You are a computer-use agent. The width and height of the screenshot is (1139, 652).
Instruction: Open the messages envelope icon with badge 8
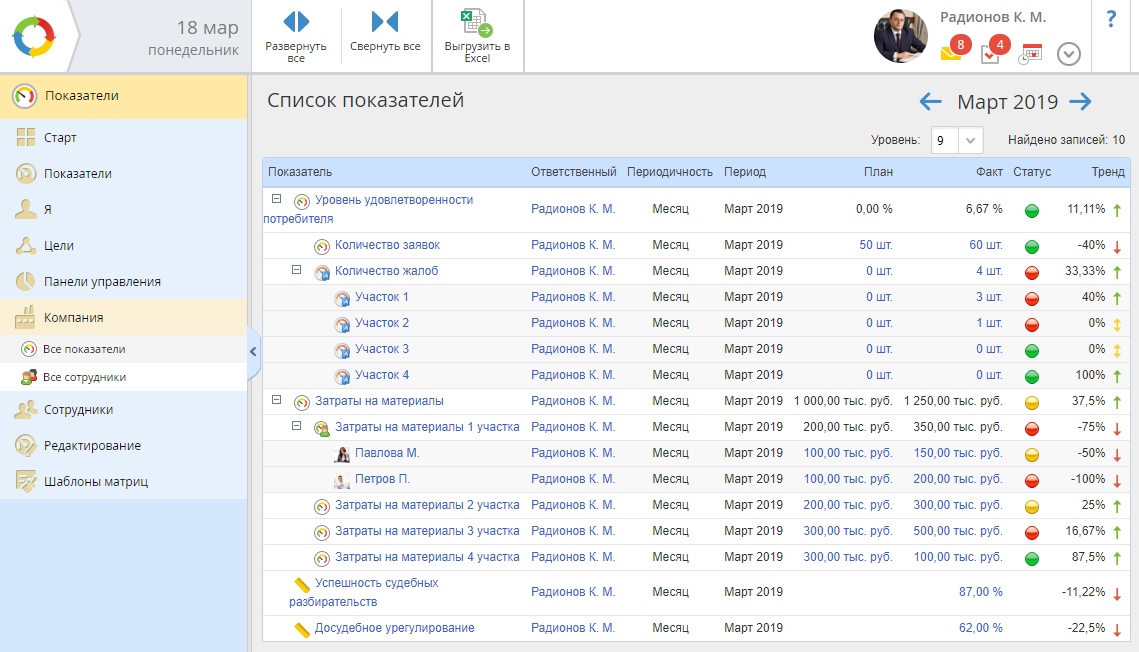951,53
